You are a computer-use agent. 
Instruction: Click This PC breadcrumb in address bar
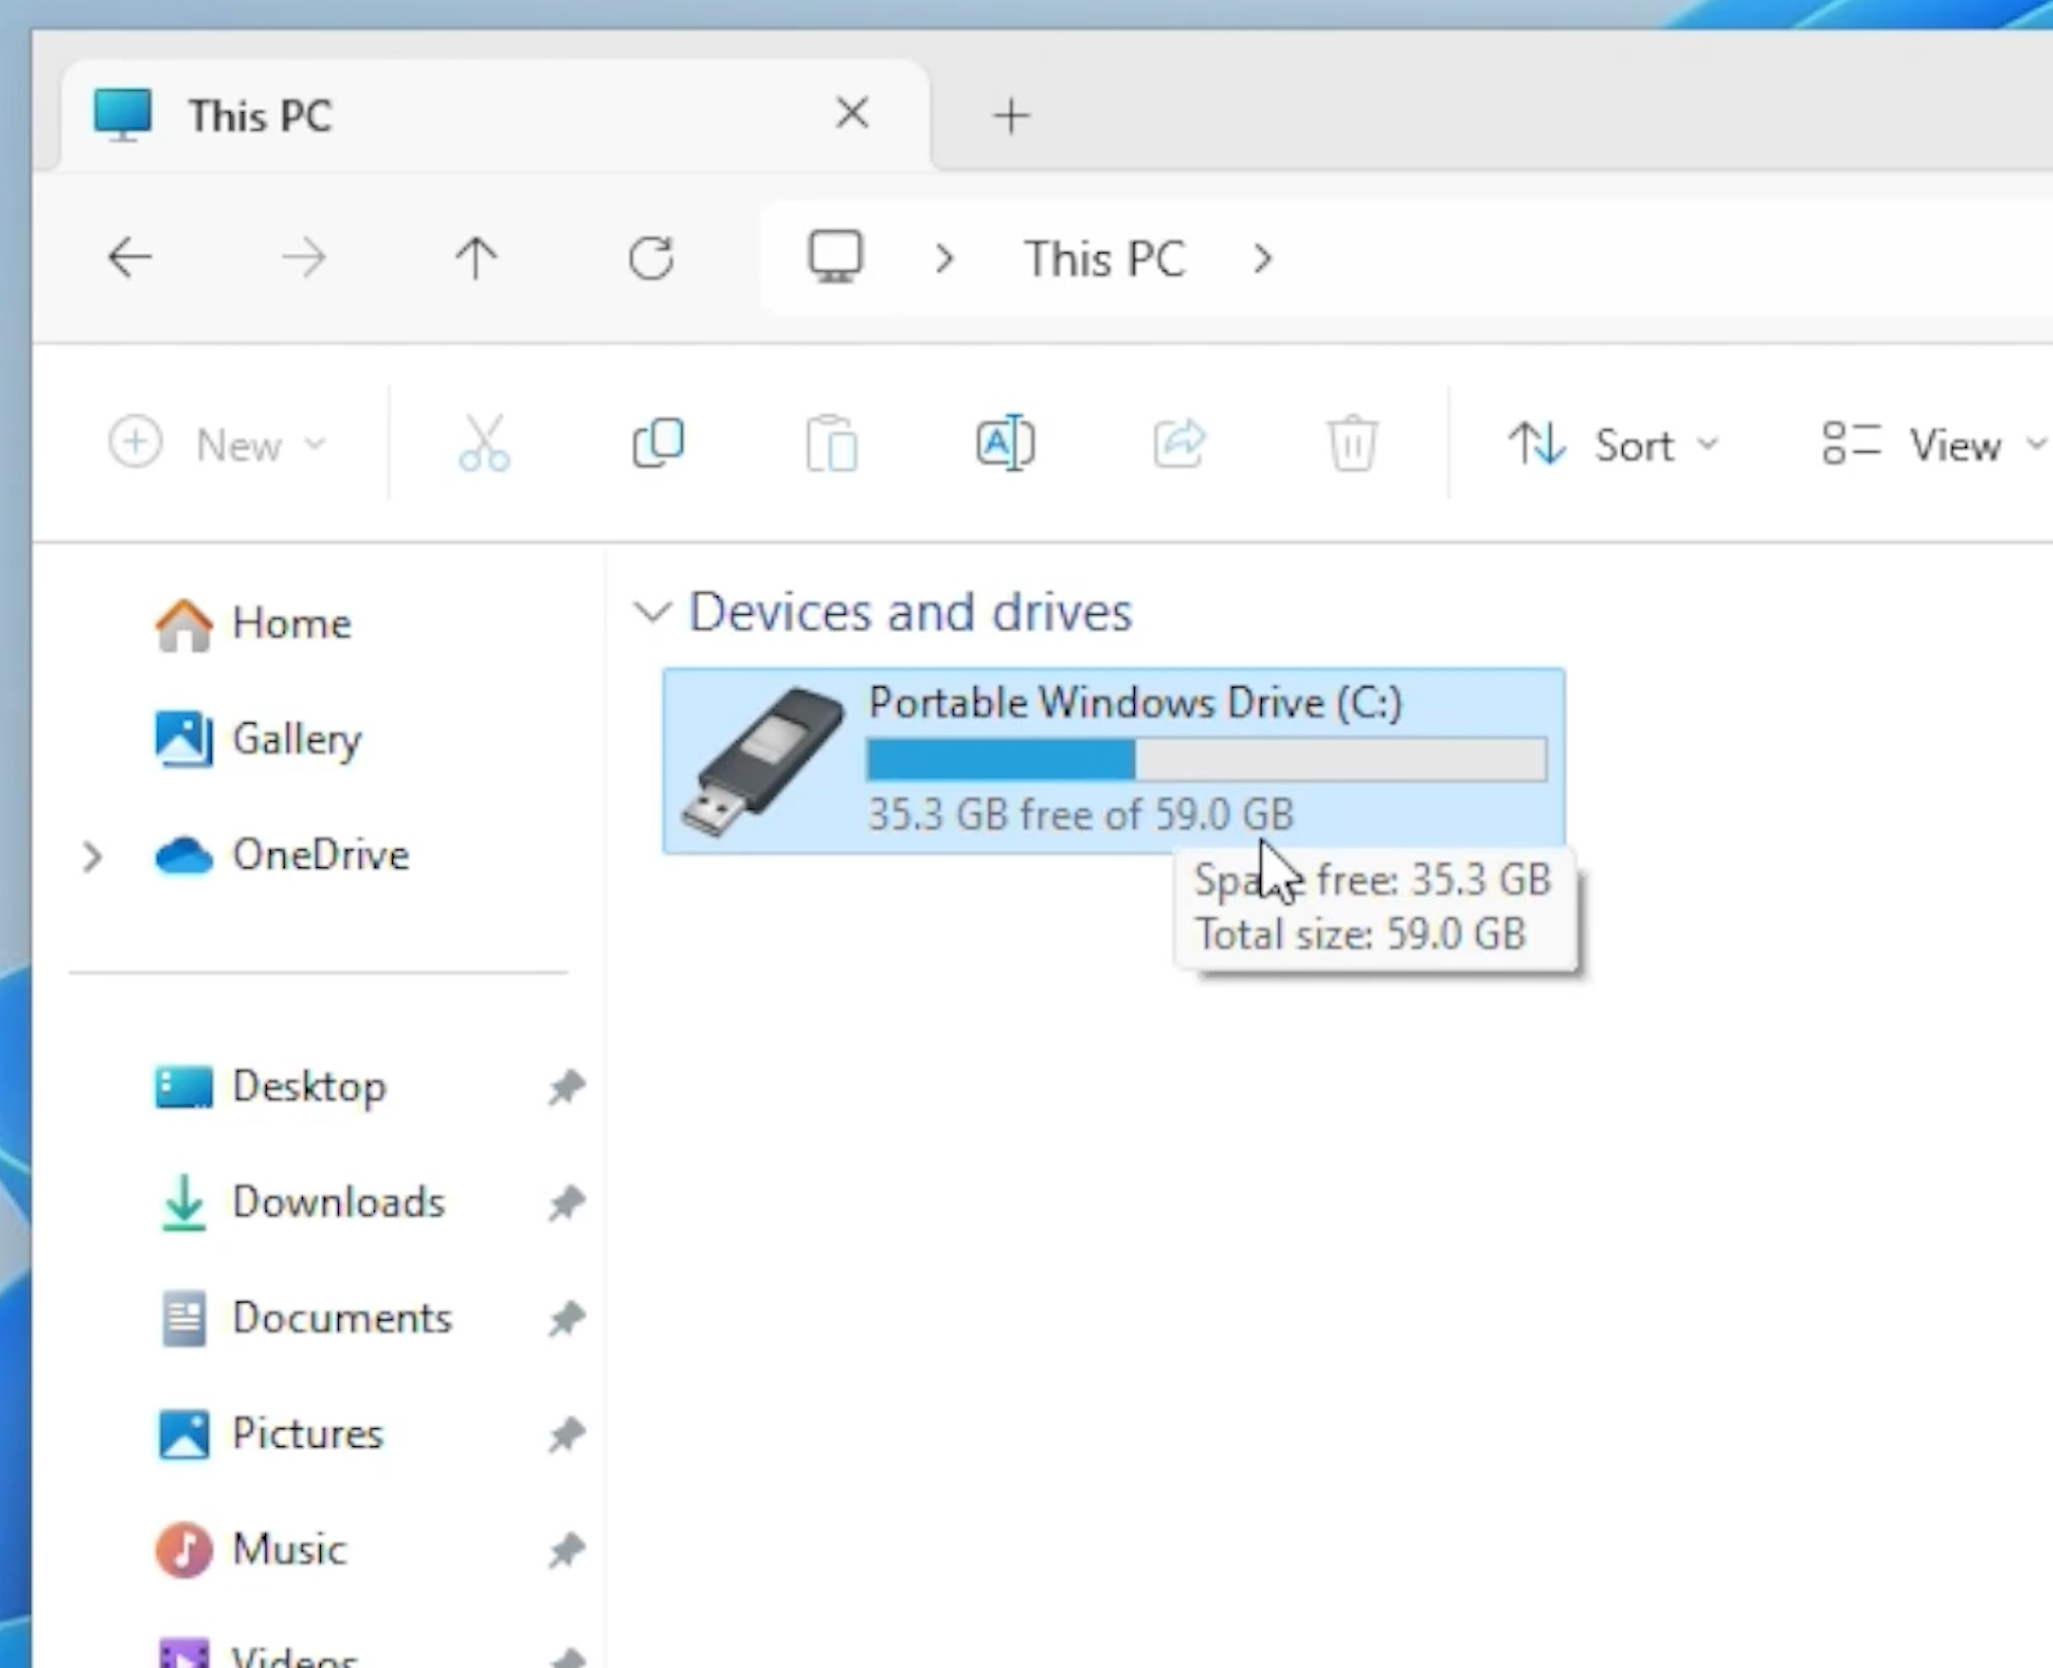click(1104, 259)
